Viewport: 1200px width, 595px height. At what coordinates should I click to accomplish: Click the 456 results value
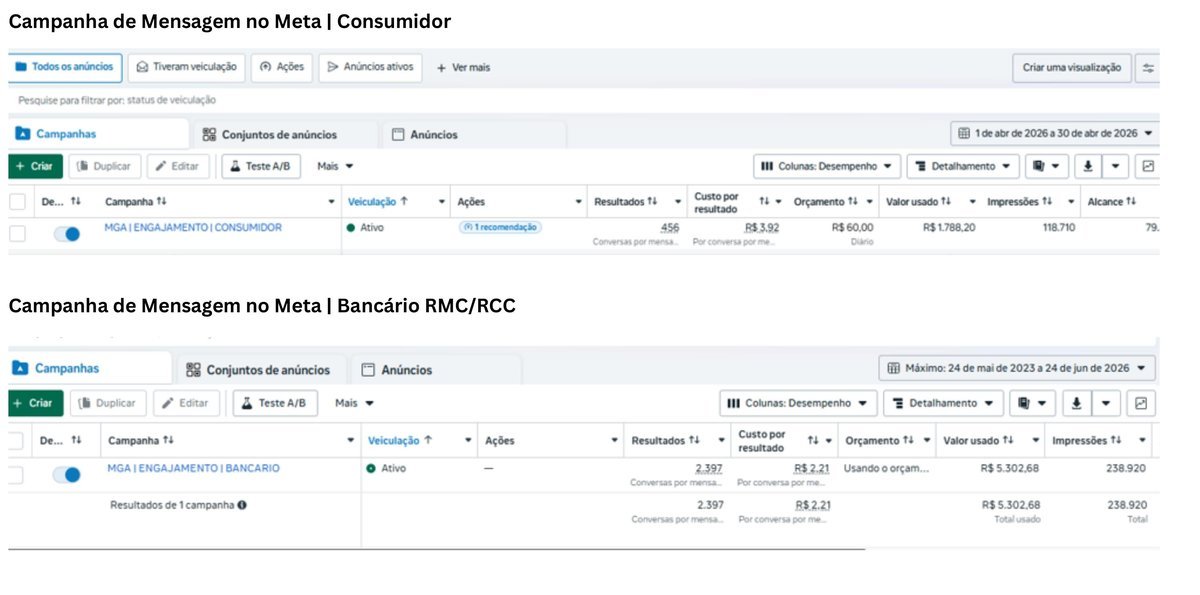pos(669,228)
